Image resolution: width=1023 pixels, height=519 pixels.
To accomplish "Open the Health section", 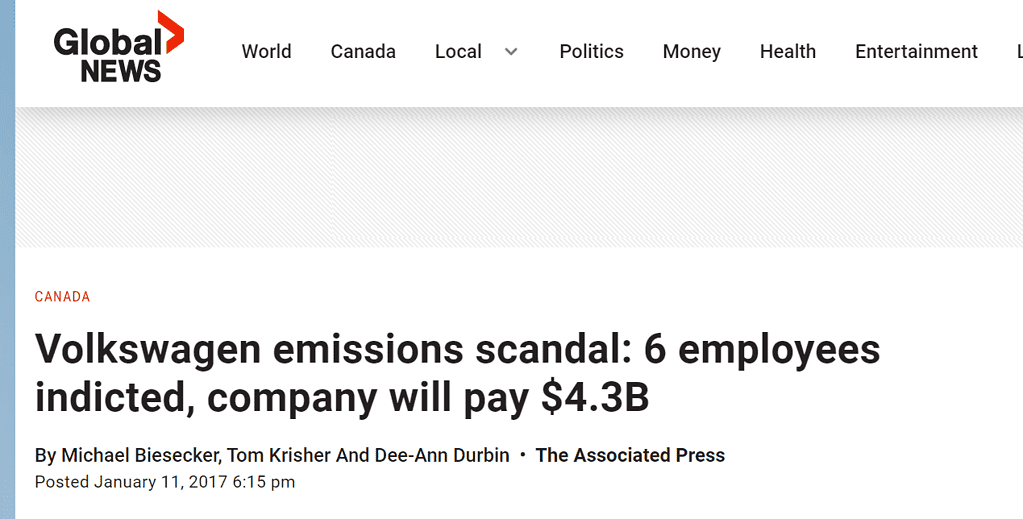I will click(x=787, y=52).
